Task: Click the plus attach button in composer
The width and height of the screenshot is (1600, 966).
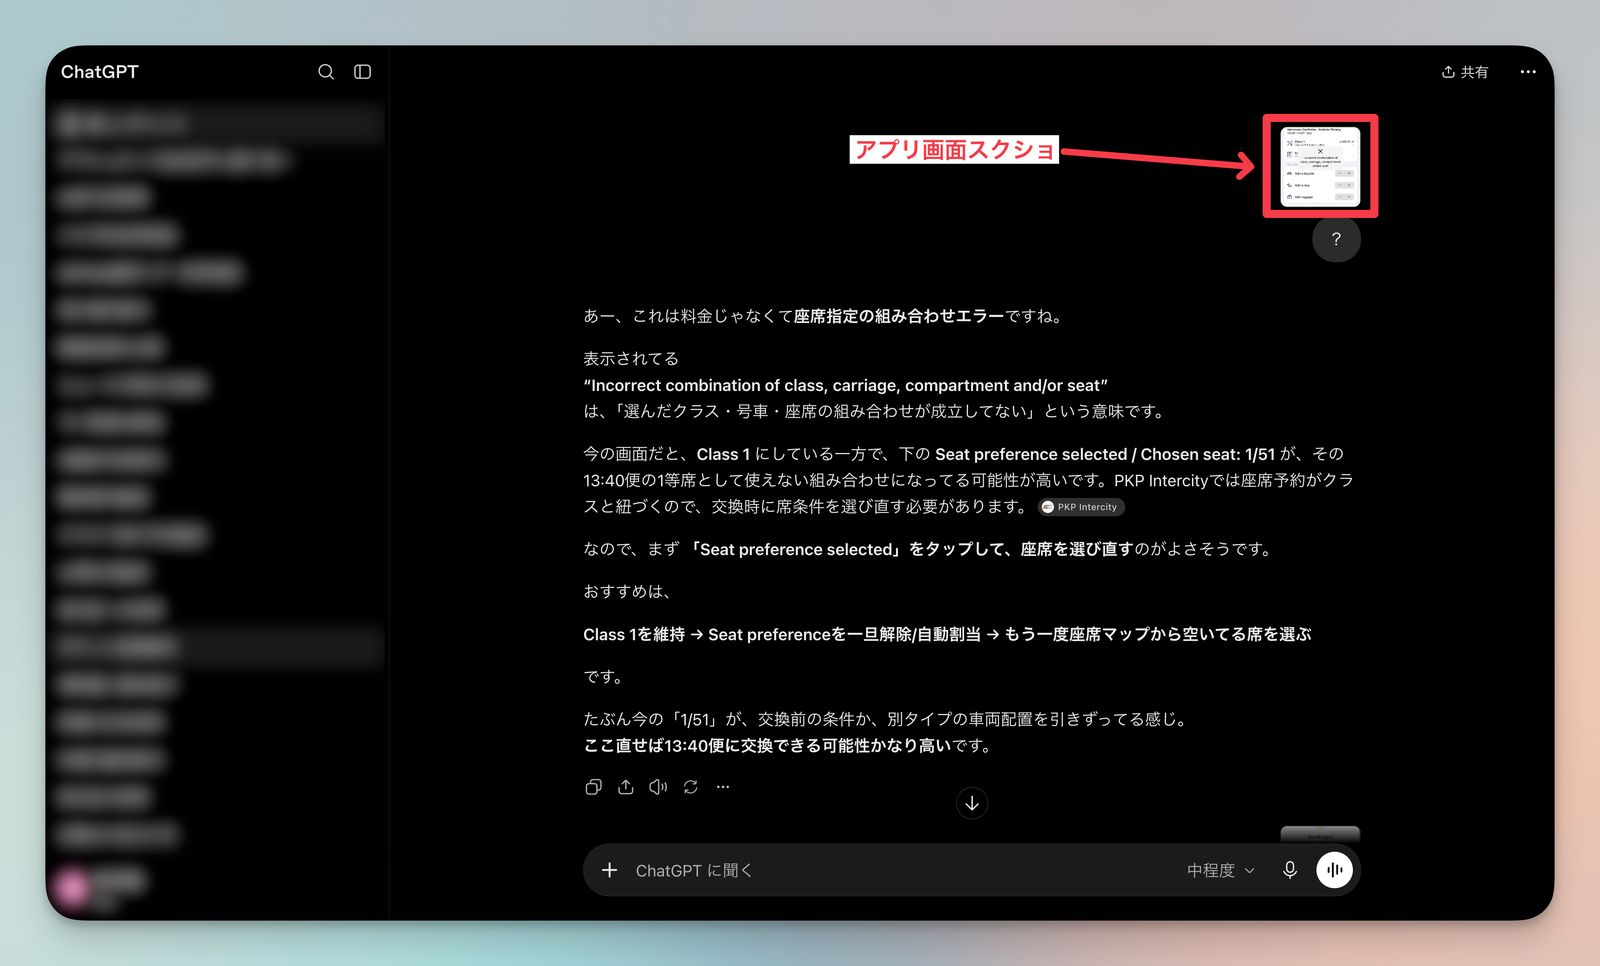Action: [610, 870]
